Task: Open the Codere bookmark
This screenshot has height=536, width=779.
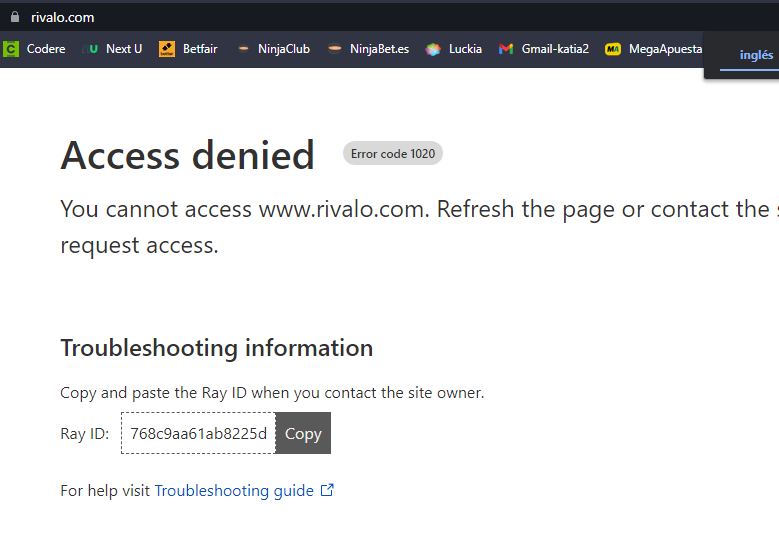Action: 34,49
